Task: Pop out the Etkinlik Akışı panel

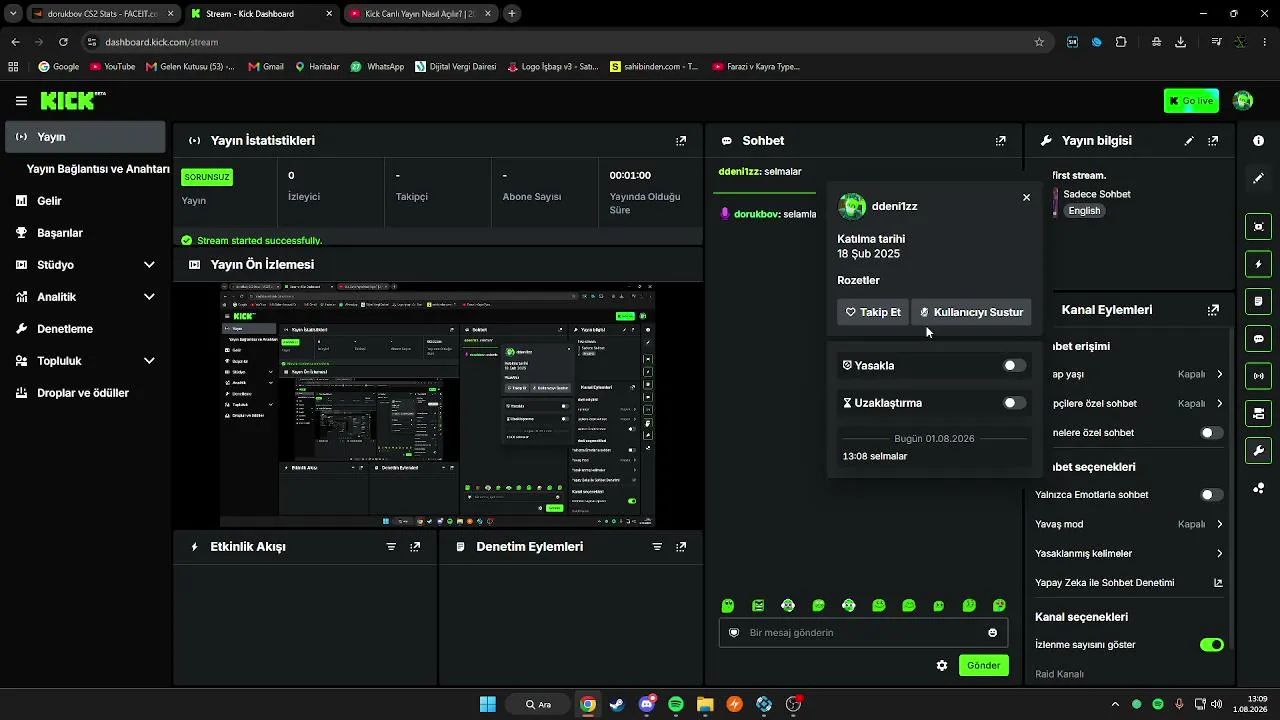Action: point(415,547)
